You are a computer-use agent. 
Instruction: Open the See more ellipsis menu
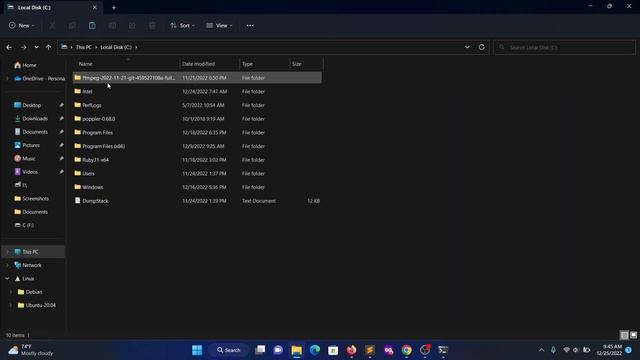250,26
